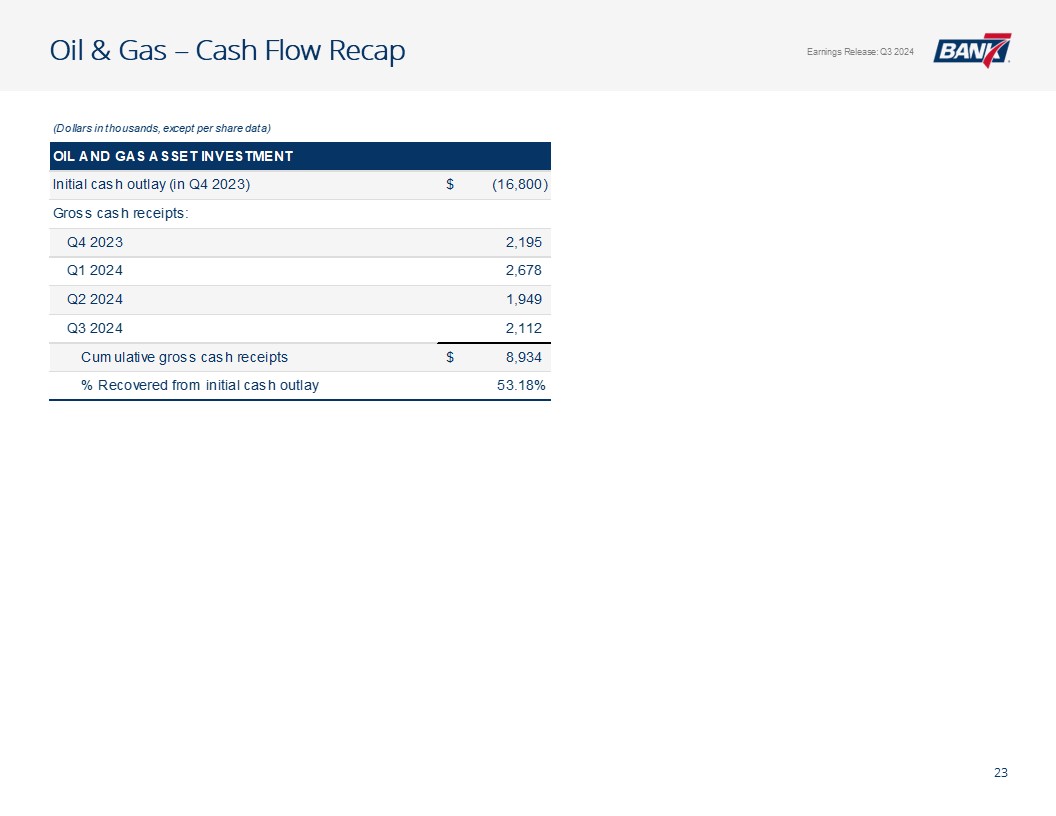Click the Q2 2024 row label
Screen dimensions: 1056x816
(x=95, y=300)
